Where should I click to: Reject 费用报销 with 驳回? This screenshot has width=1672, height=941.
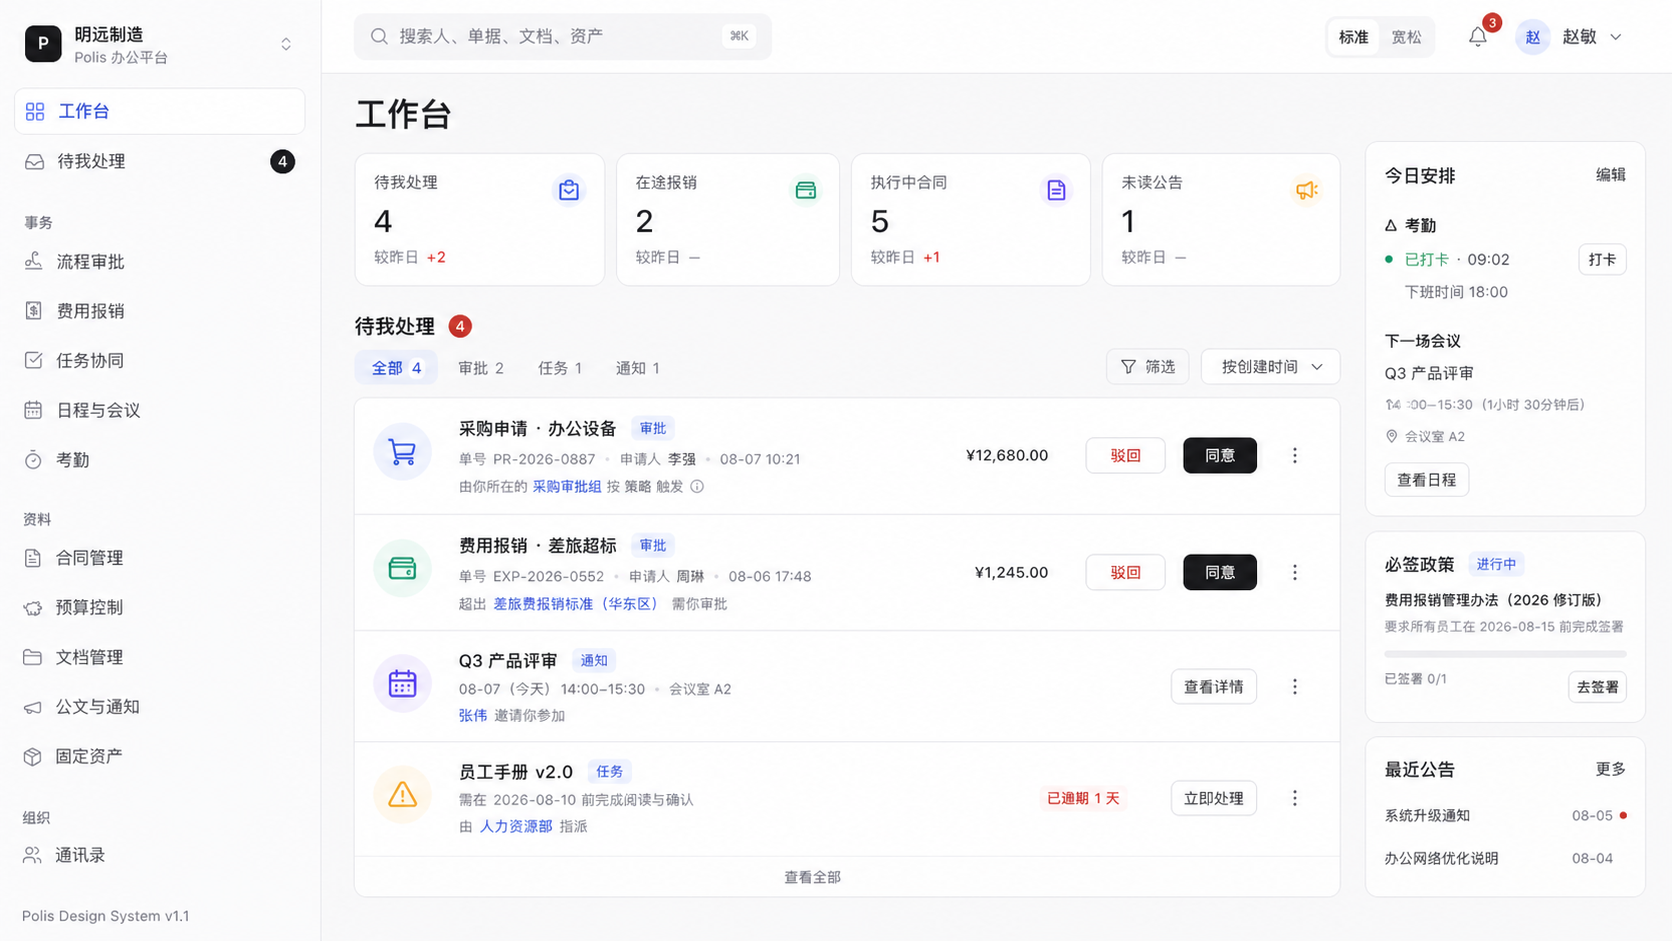click(1126, 573)
